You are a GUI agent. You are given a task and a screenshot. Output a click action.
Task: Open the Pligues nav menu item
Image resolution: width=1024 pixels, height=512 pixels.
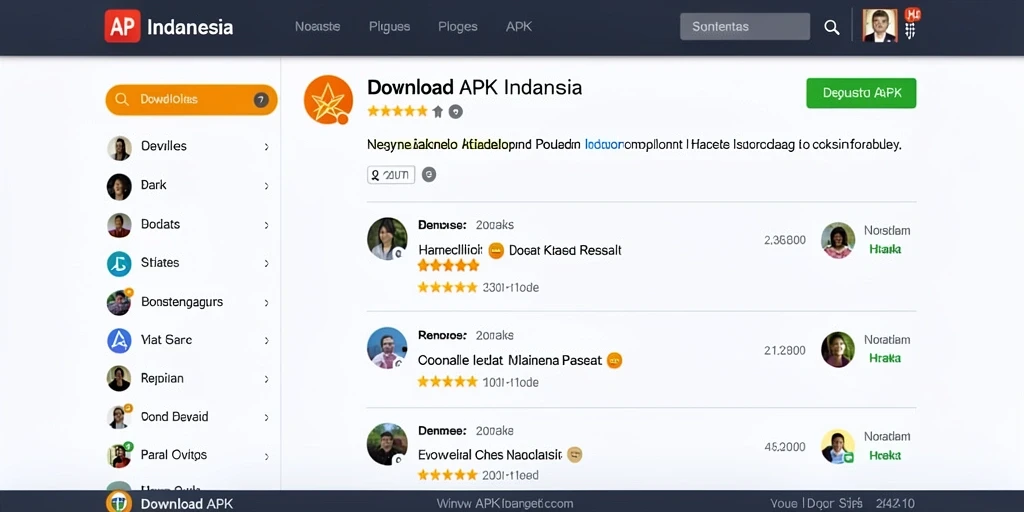coord(389,27)
